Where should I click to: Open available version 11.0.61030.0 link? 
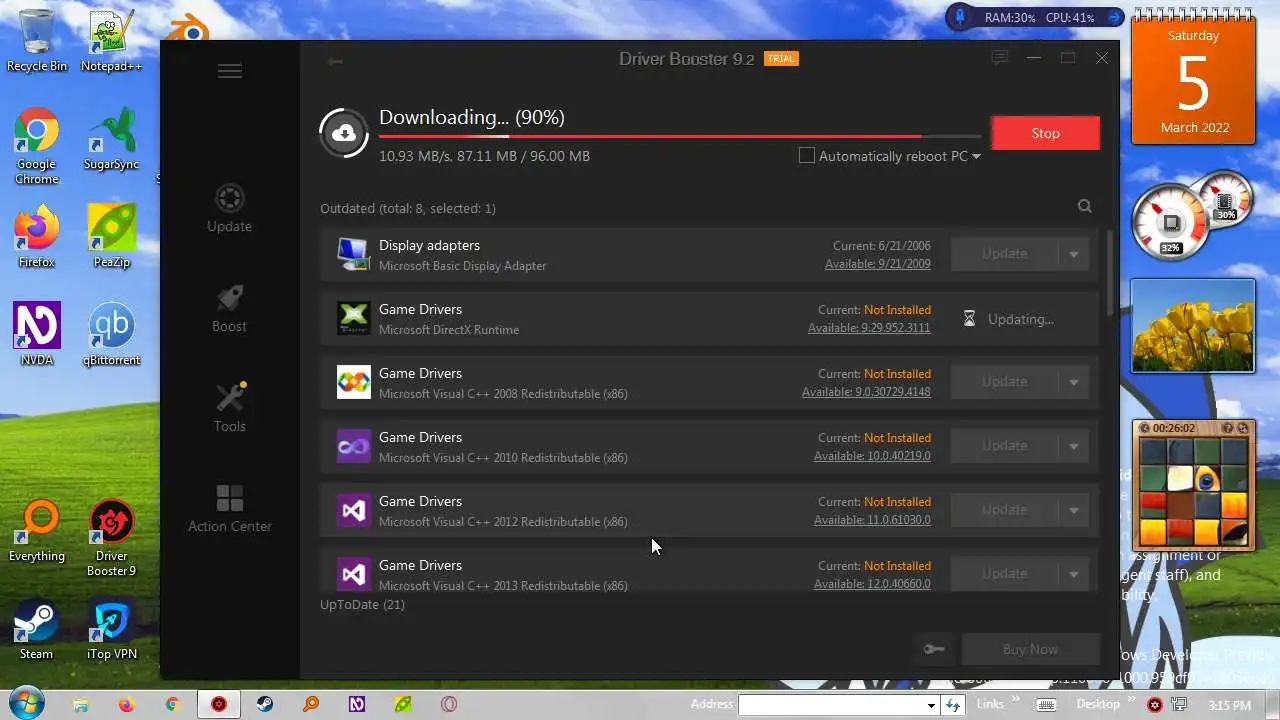pos(872,521)
